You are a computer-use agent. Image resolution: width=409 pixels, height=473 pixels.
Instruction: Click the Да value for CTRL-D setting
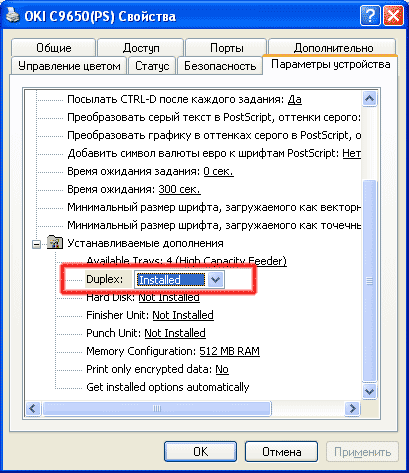pyautogui.click(x=295, y=99)
